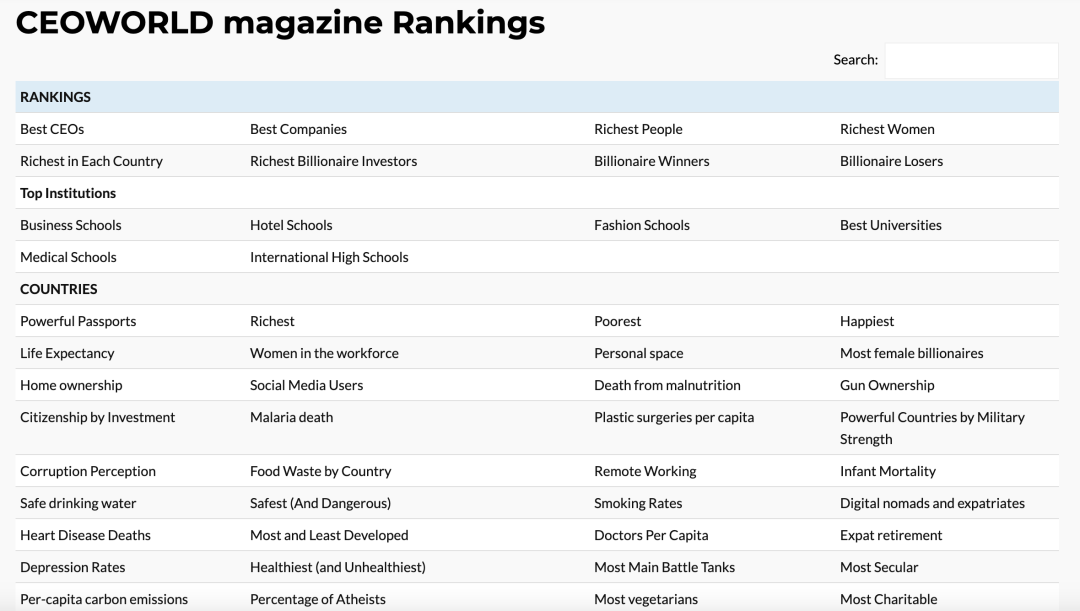View Powerful Passports ranking

(x=78, y=321)
